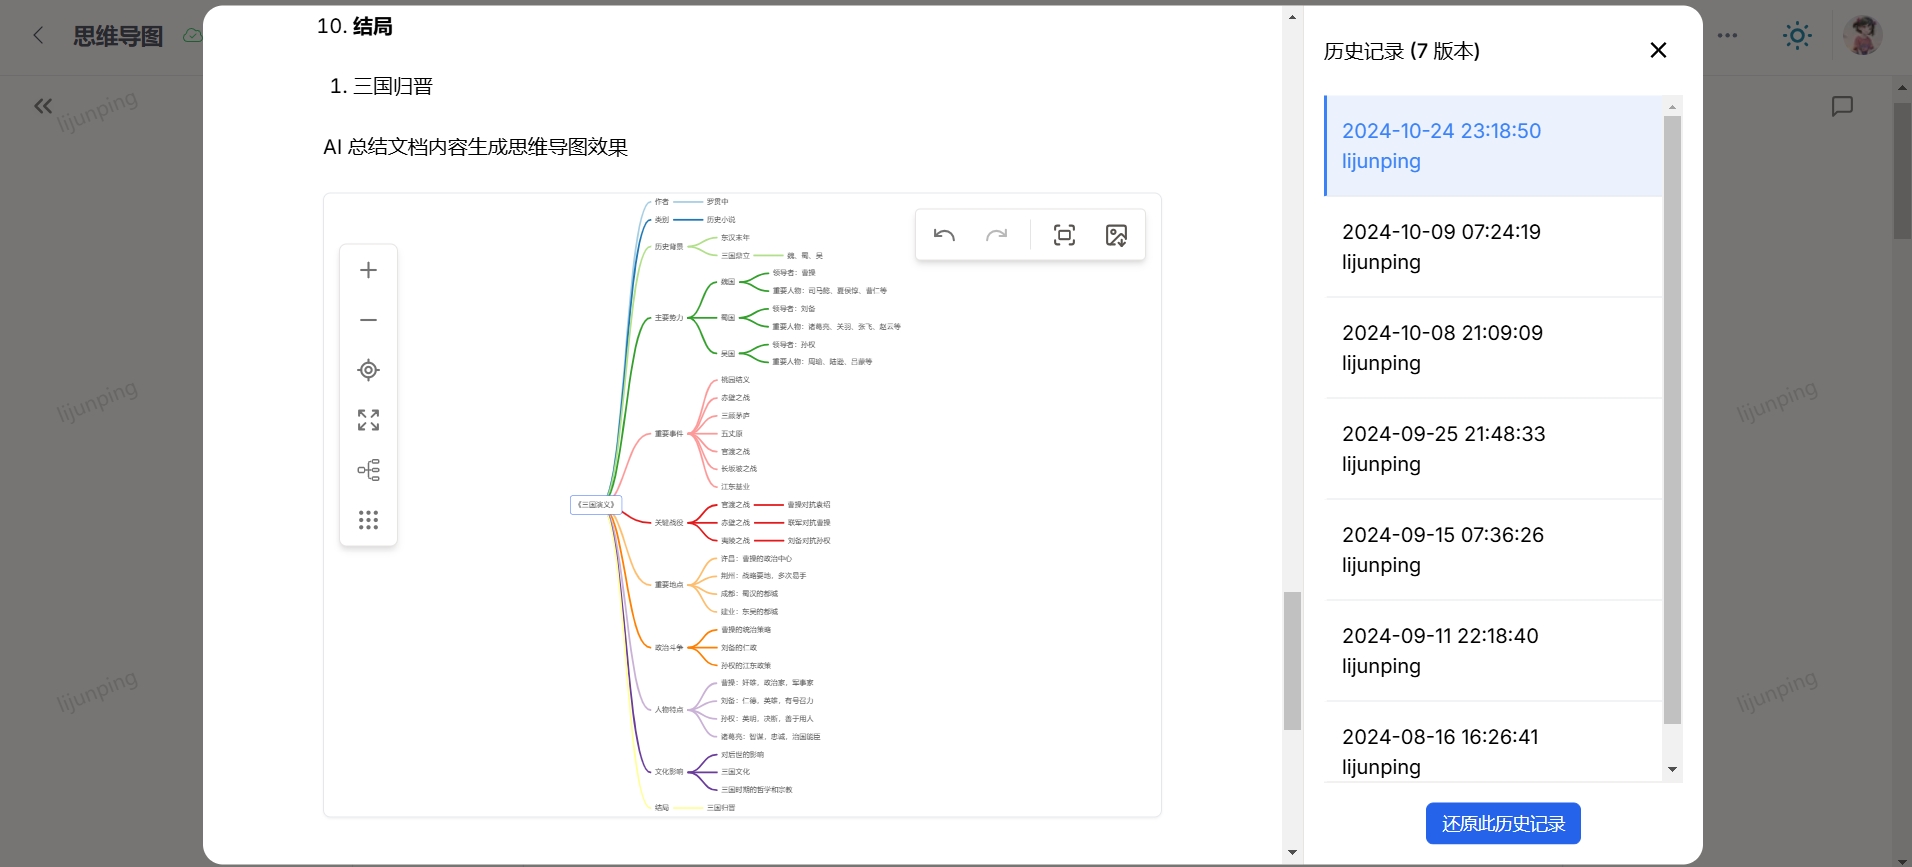Undo the last mind map change
Image resolution: width=1912 pixels, height=867 pixels.
point(944,235)
